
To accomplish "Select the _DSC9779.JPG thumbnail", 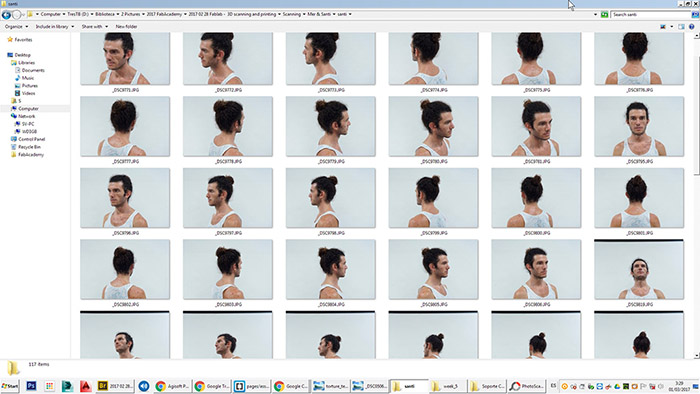I will tap(331, 127).
